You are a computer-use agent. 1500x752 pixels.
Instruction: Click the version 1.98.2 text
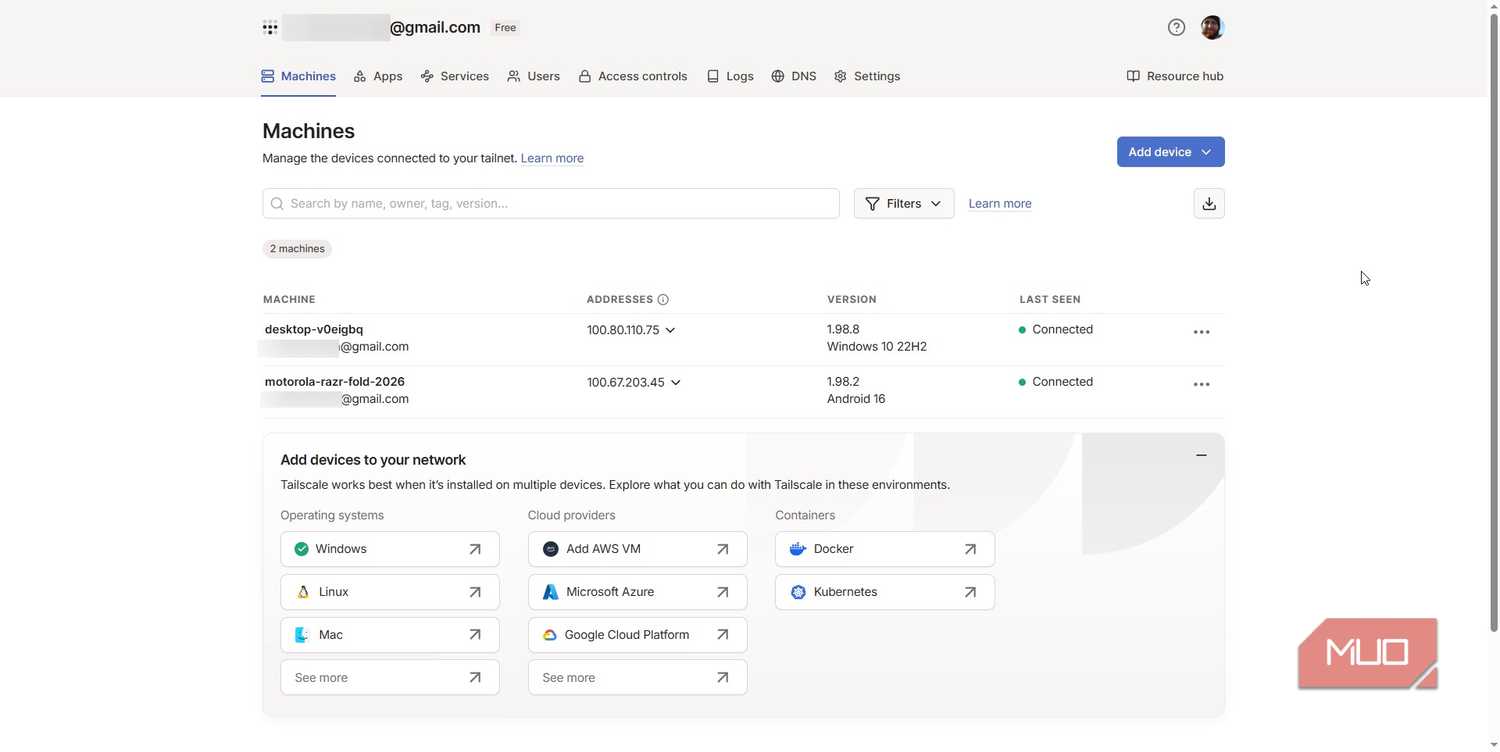843,381
